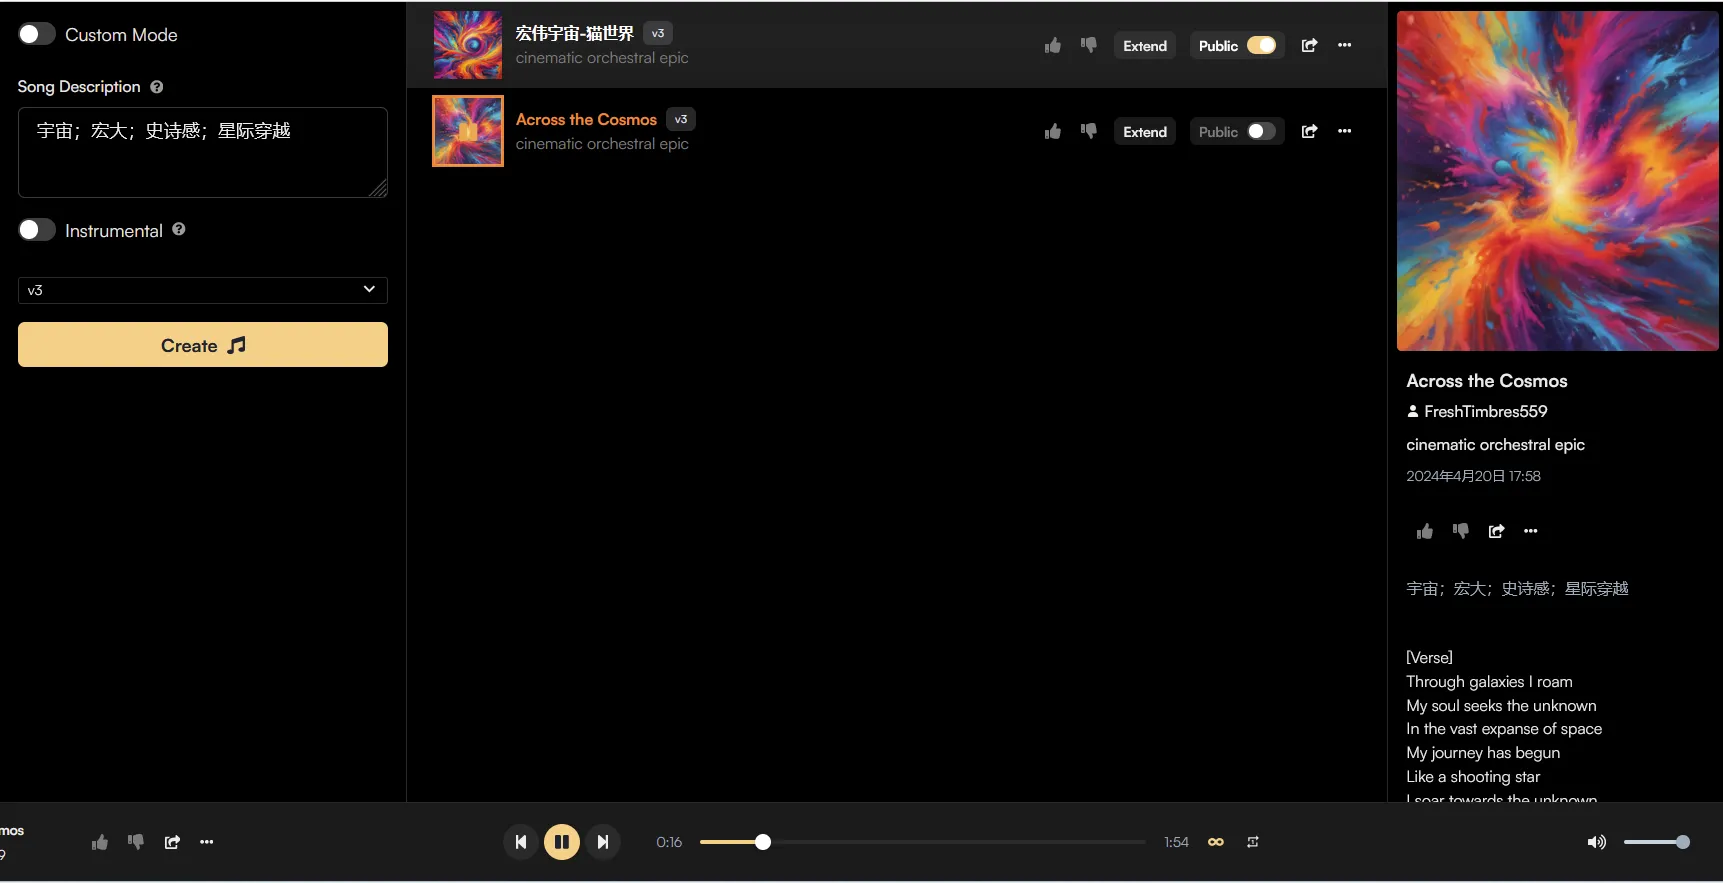1723x883 pixels.
Task: Click the Song Description text field
Action: point(202,152)
